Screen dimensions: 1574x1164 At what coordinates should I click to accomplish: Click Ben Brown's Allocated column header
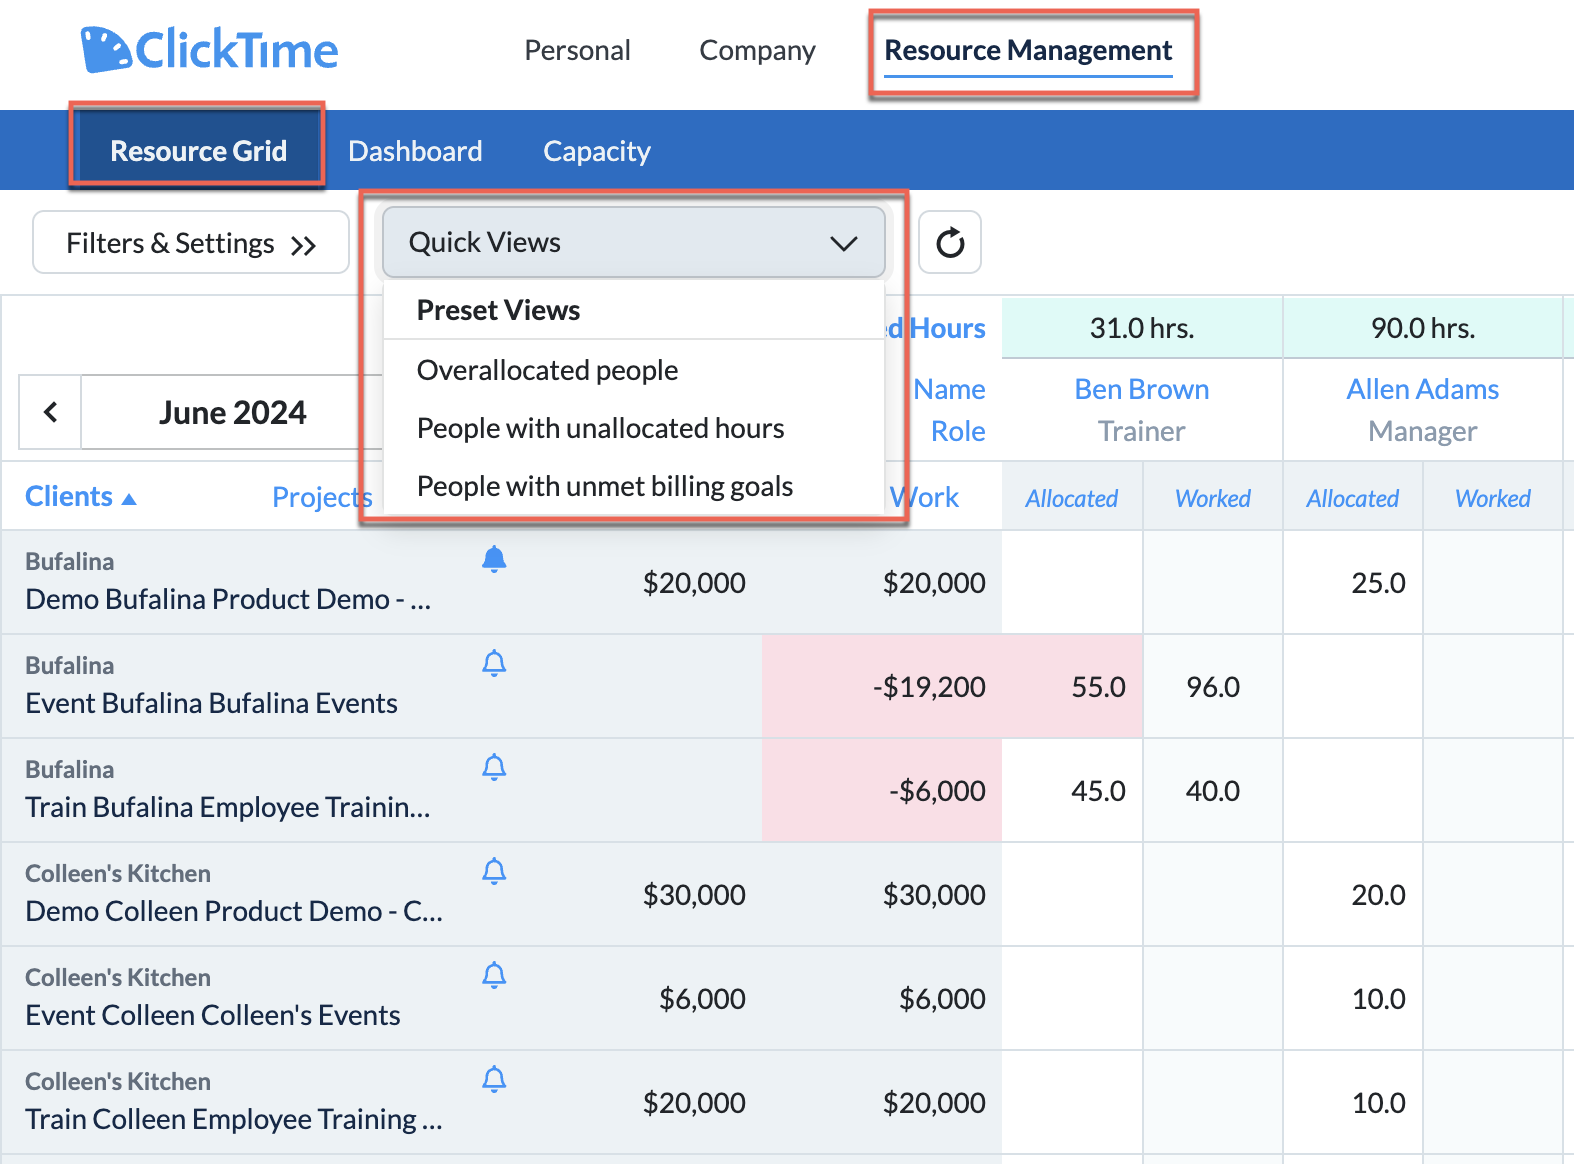(1071, 498)
